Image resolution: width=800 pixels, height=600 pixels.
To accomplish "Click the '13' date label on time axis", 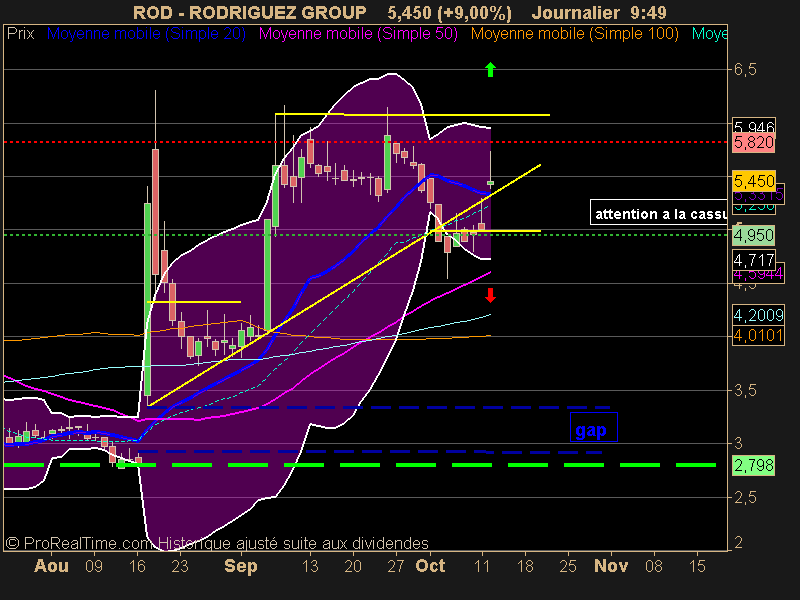I will pos(310,566).
